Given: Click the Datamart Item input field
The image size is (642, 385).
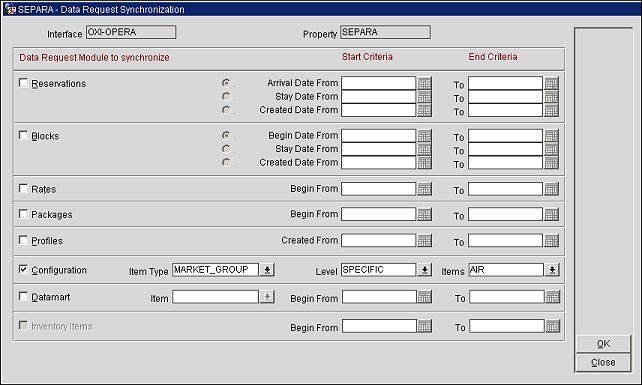Looking at the screenshot, I should tap(215, 297).
